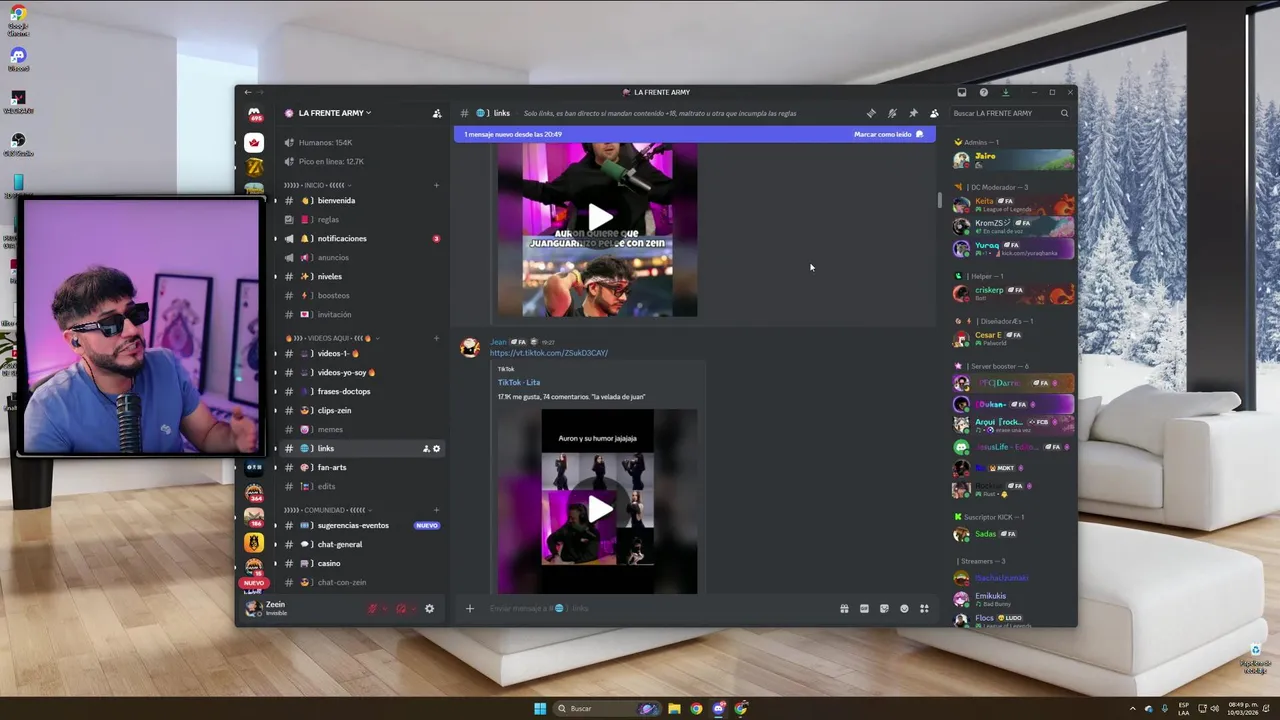Screen dimensions: 1280x720
Task: Open the apps icon in message bar
Action: [924, 608]
